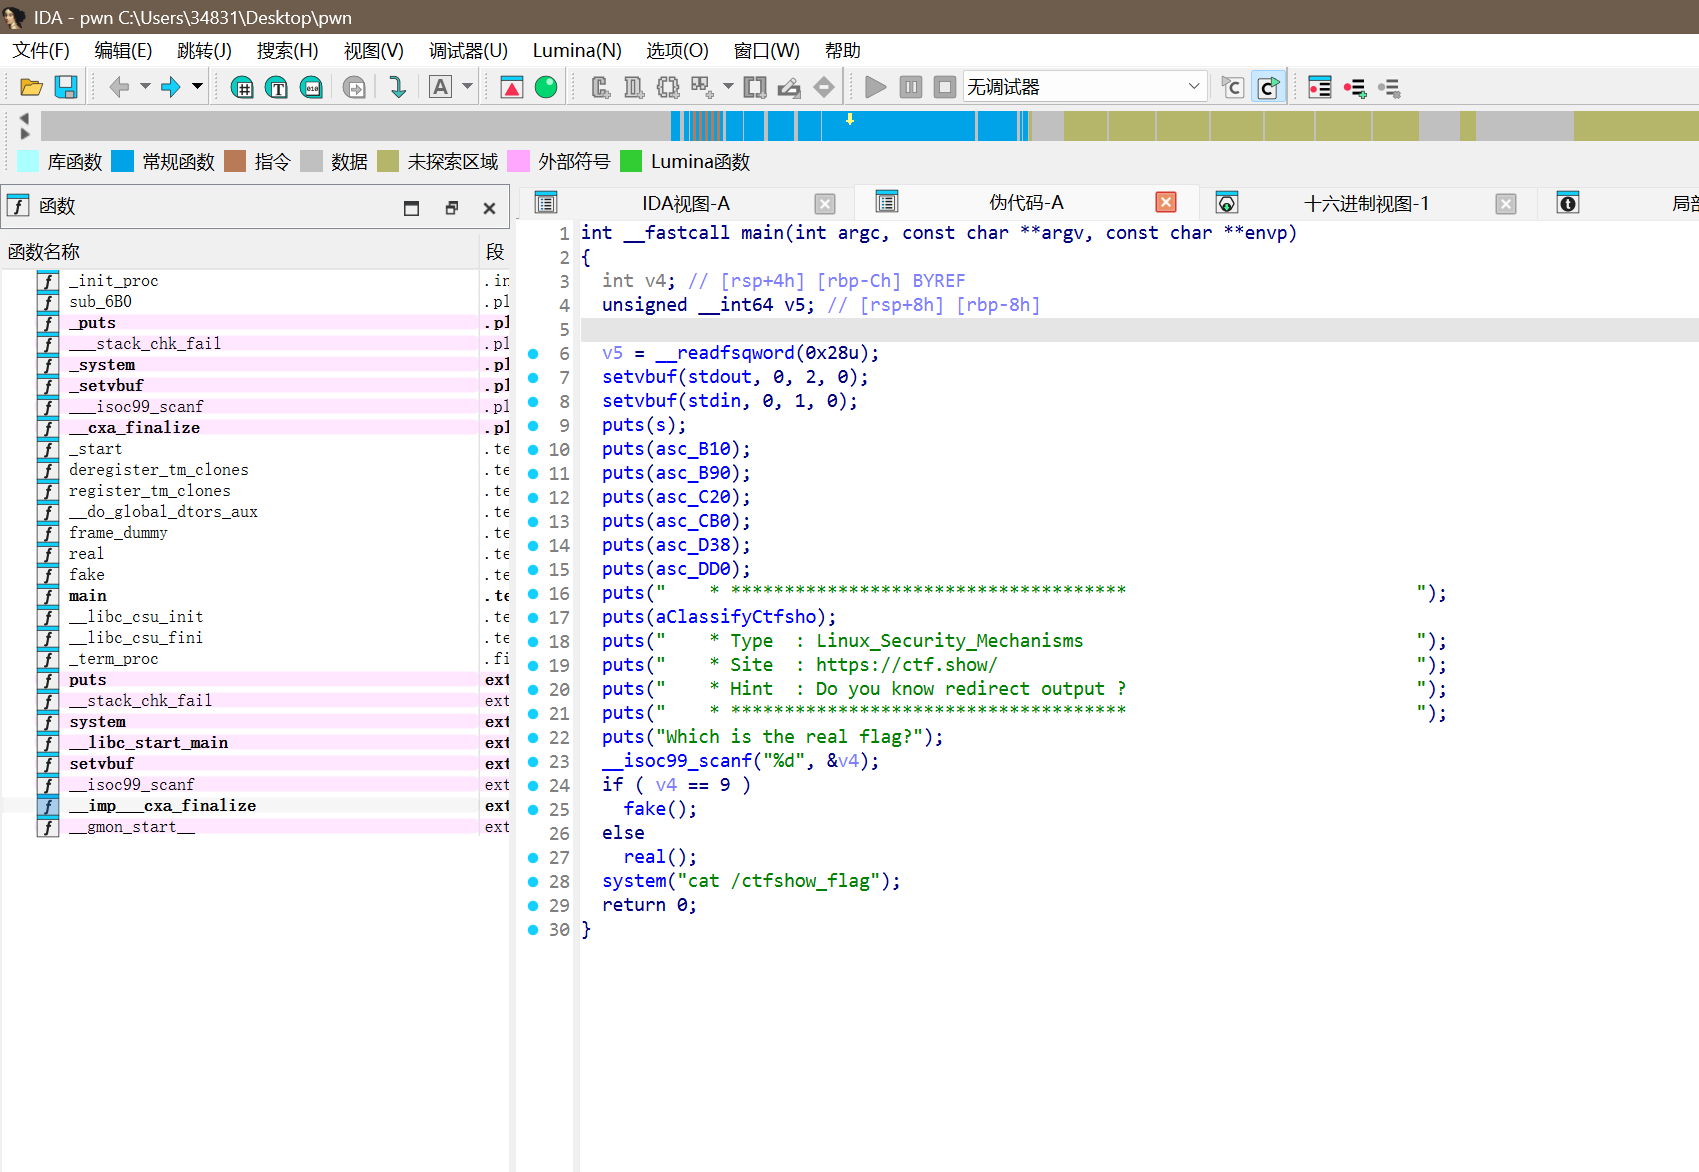Image resolution: width=1699 pixels, height=1172 pixels.
Task: Click the 010 binary search icon
Action: (312, 88)
